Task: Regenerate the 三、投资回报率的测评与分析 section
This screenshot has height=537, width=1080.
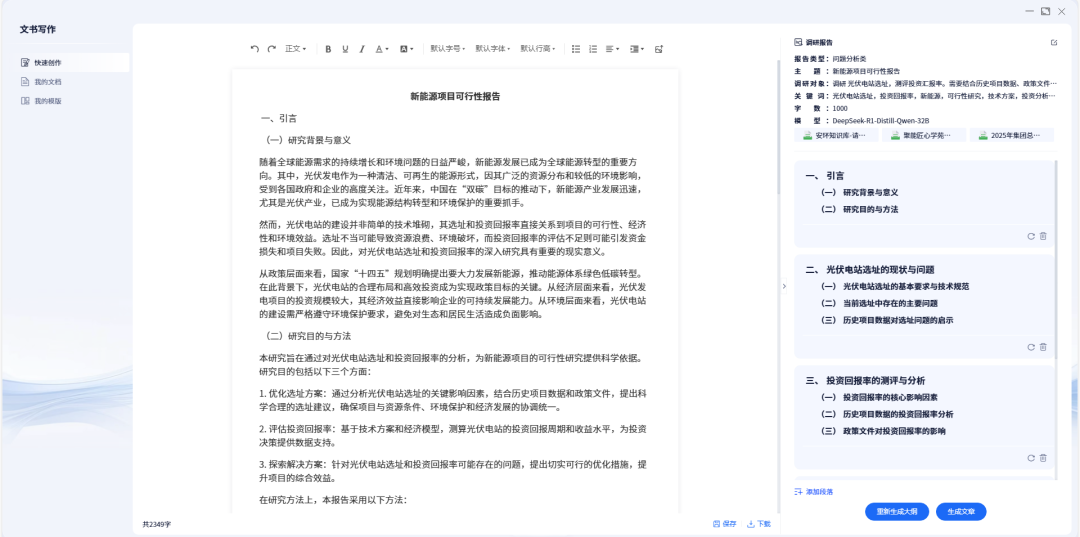Action: pyautogui.click(x=1030, y=458)
